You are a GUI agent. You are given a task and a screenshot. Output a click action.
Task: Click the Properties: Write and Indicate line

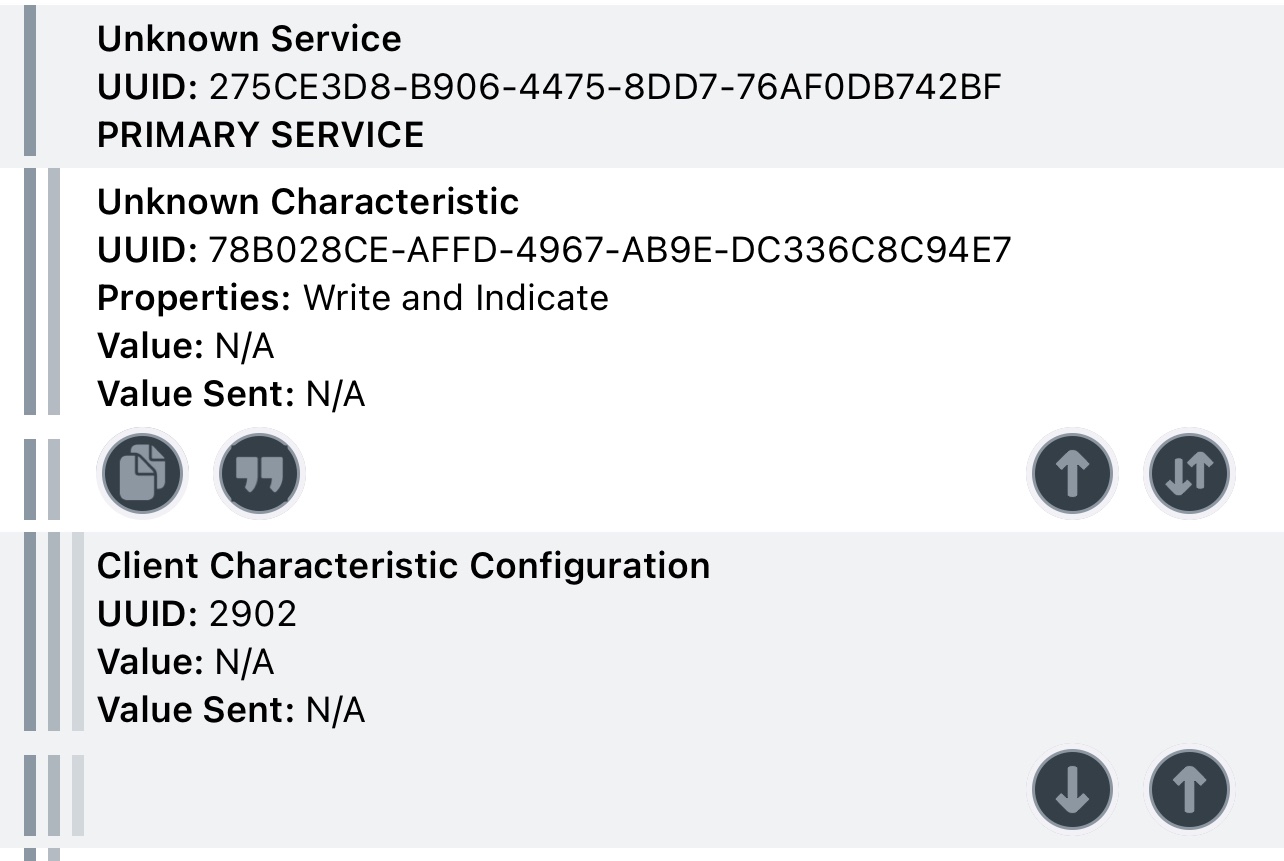click(x=352, y=298)
